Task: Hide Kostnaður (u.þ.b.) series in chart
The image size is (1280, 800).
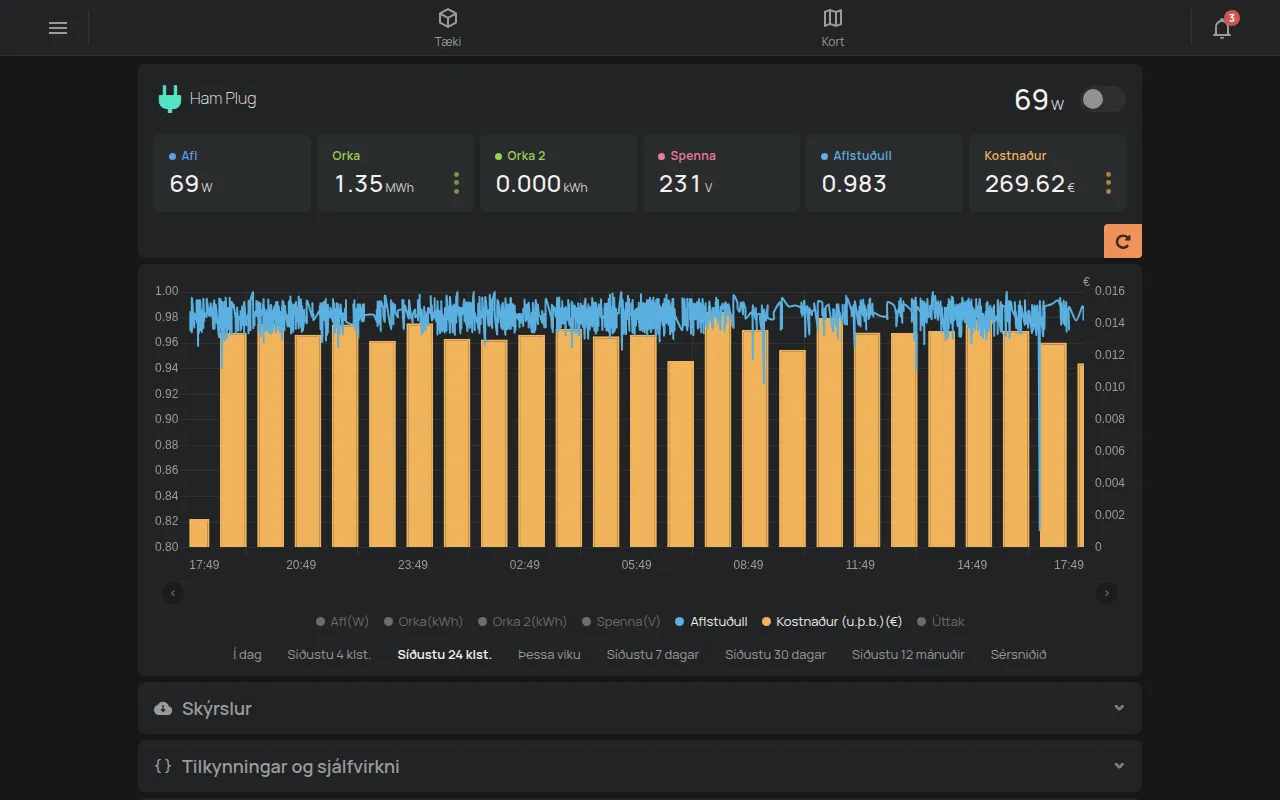Action: pos(832,622)
